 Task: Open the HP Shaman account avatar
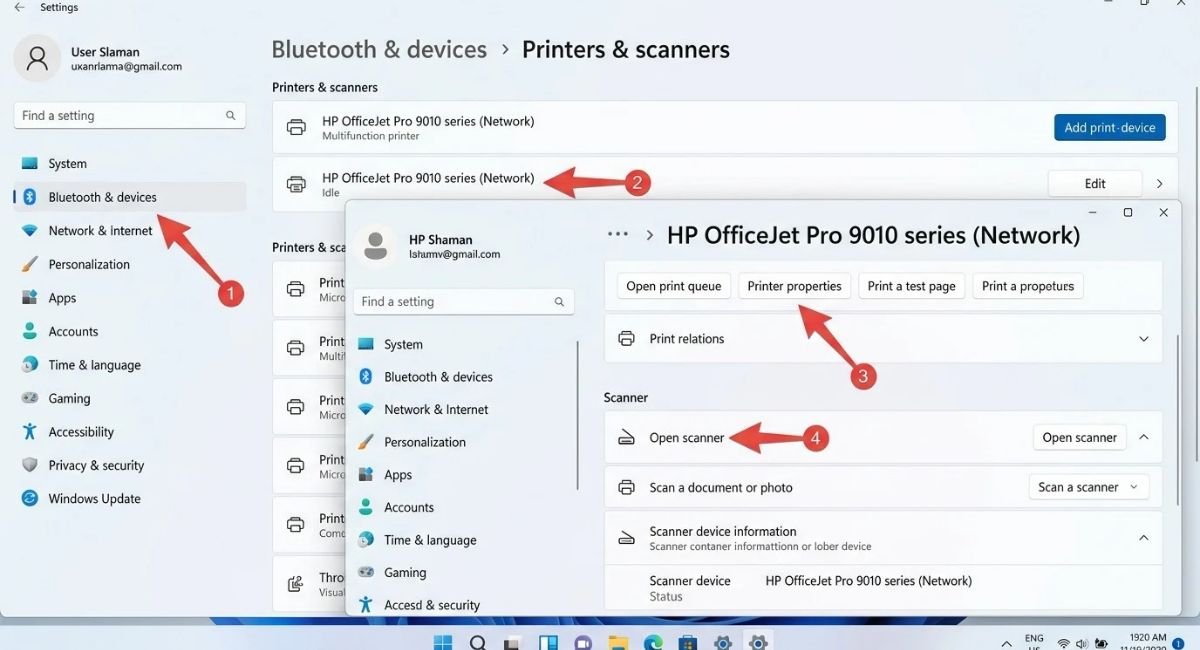point(377,246)
